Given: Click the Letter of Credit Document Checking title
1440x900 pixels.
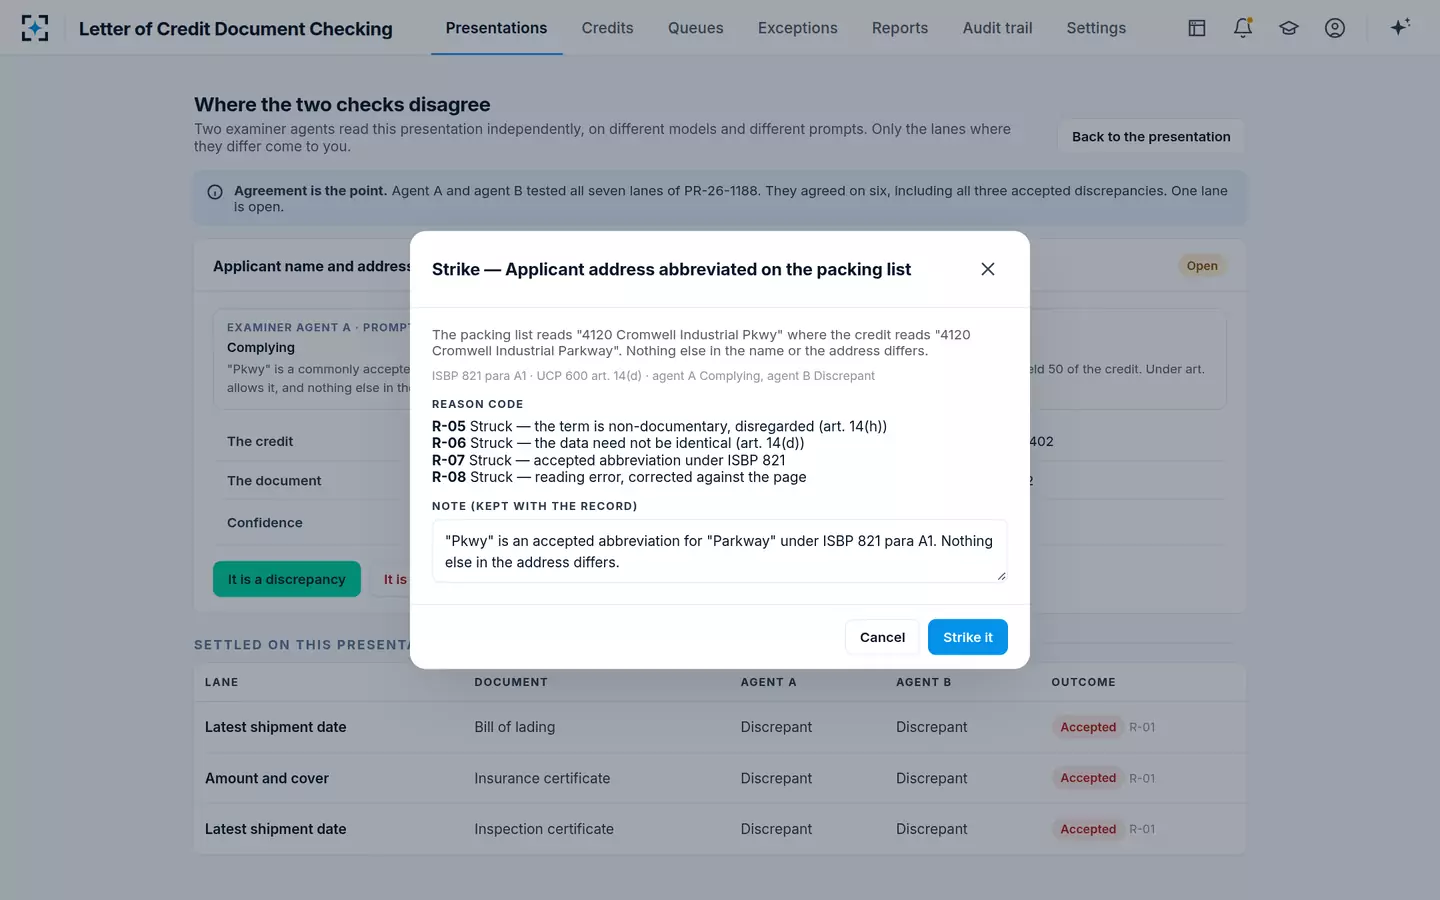Looking at the screenshot, I should 236,29.
